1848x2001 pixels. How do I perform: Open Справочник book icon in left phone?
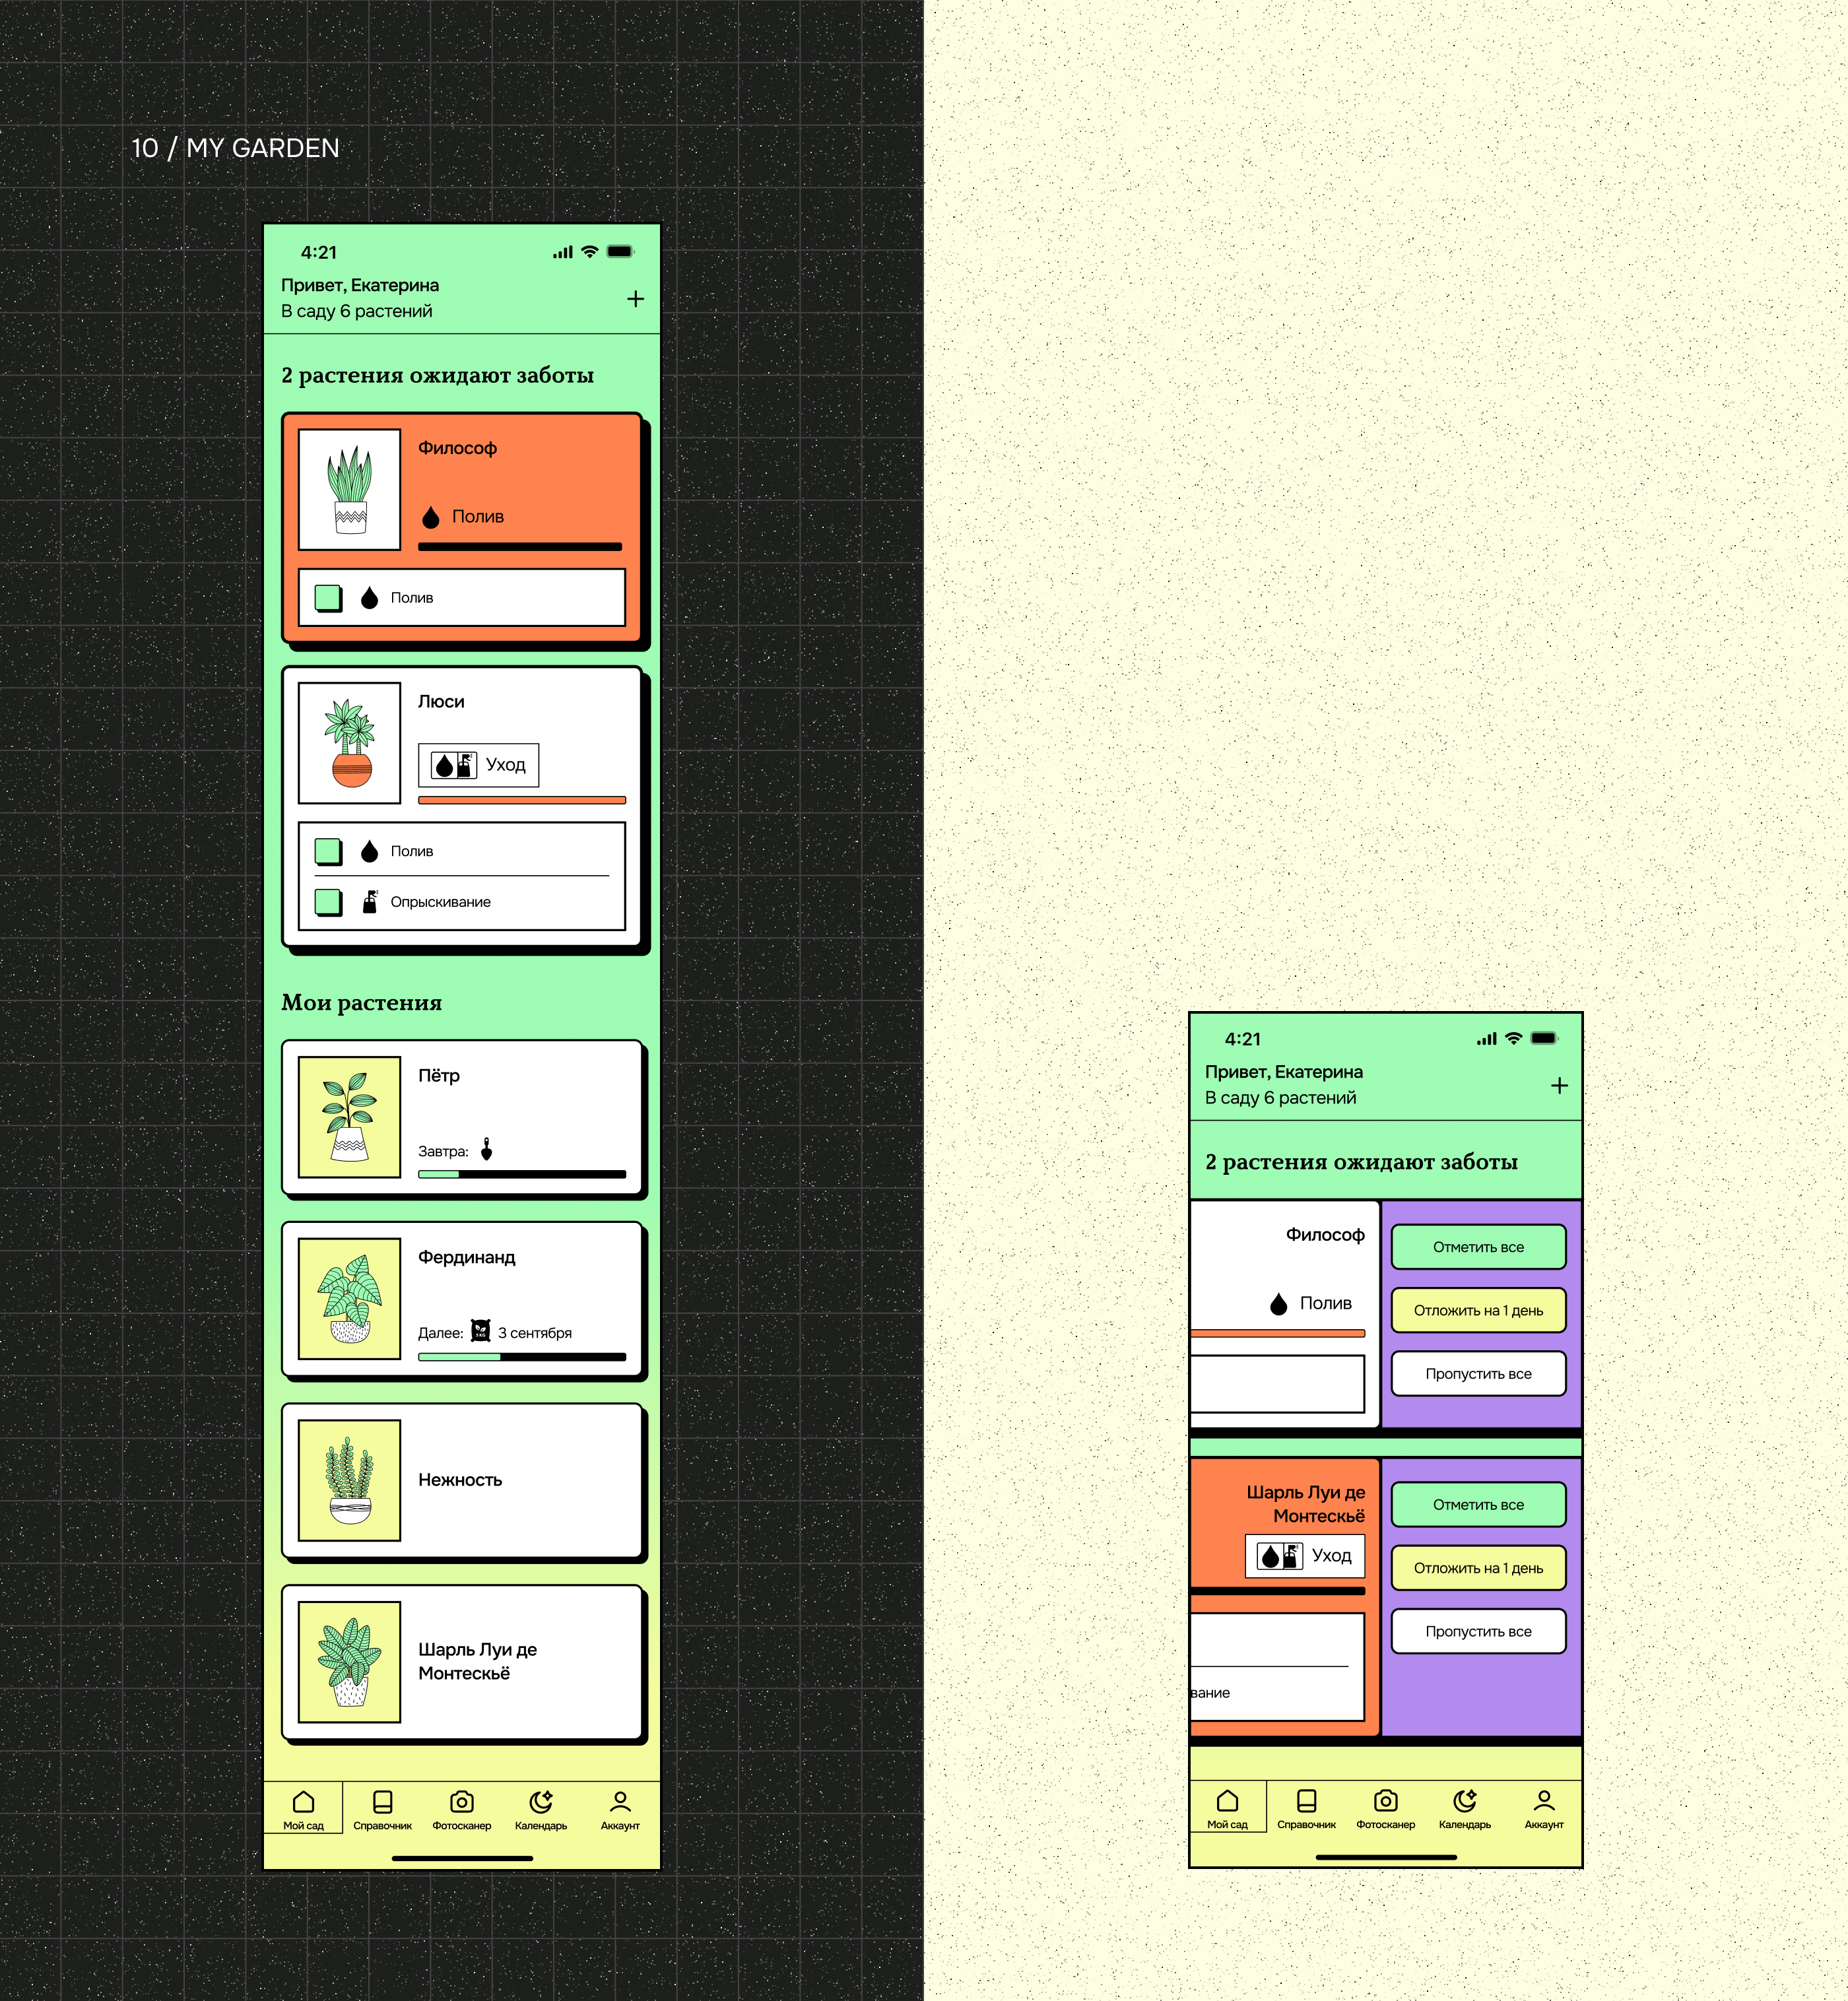[382, 1802]
